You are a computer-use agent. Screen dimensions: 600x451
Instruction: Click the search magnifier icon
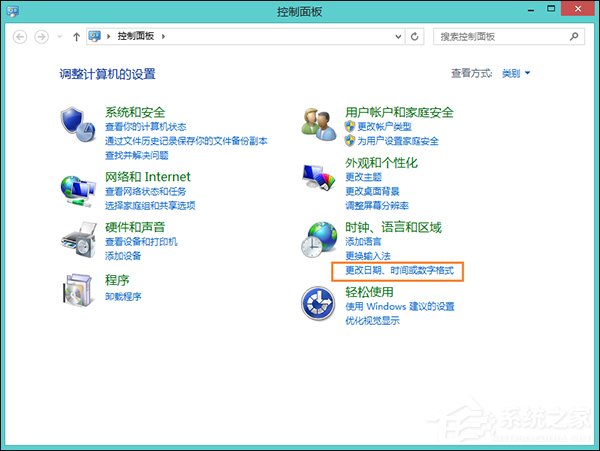tap(574, 36)
